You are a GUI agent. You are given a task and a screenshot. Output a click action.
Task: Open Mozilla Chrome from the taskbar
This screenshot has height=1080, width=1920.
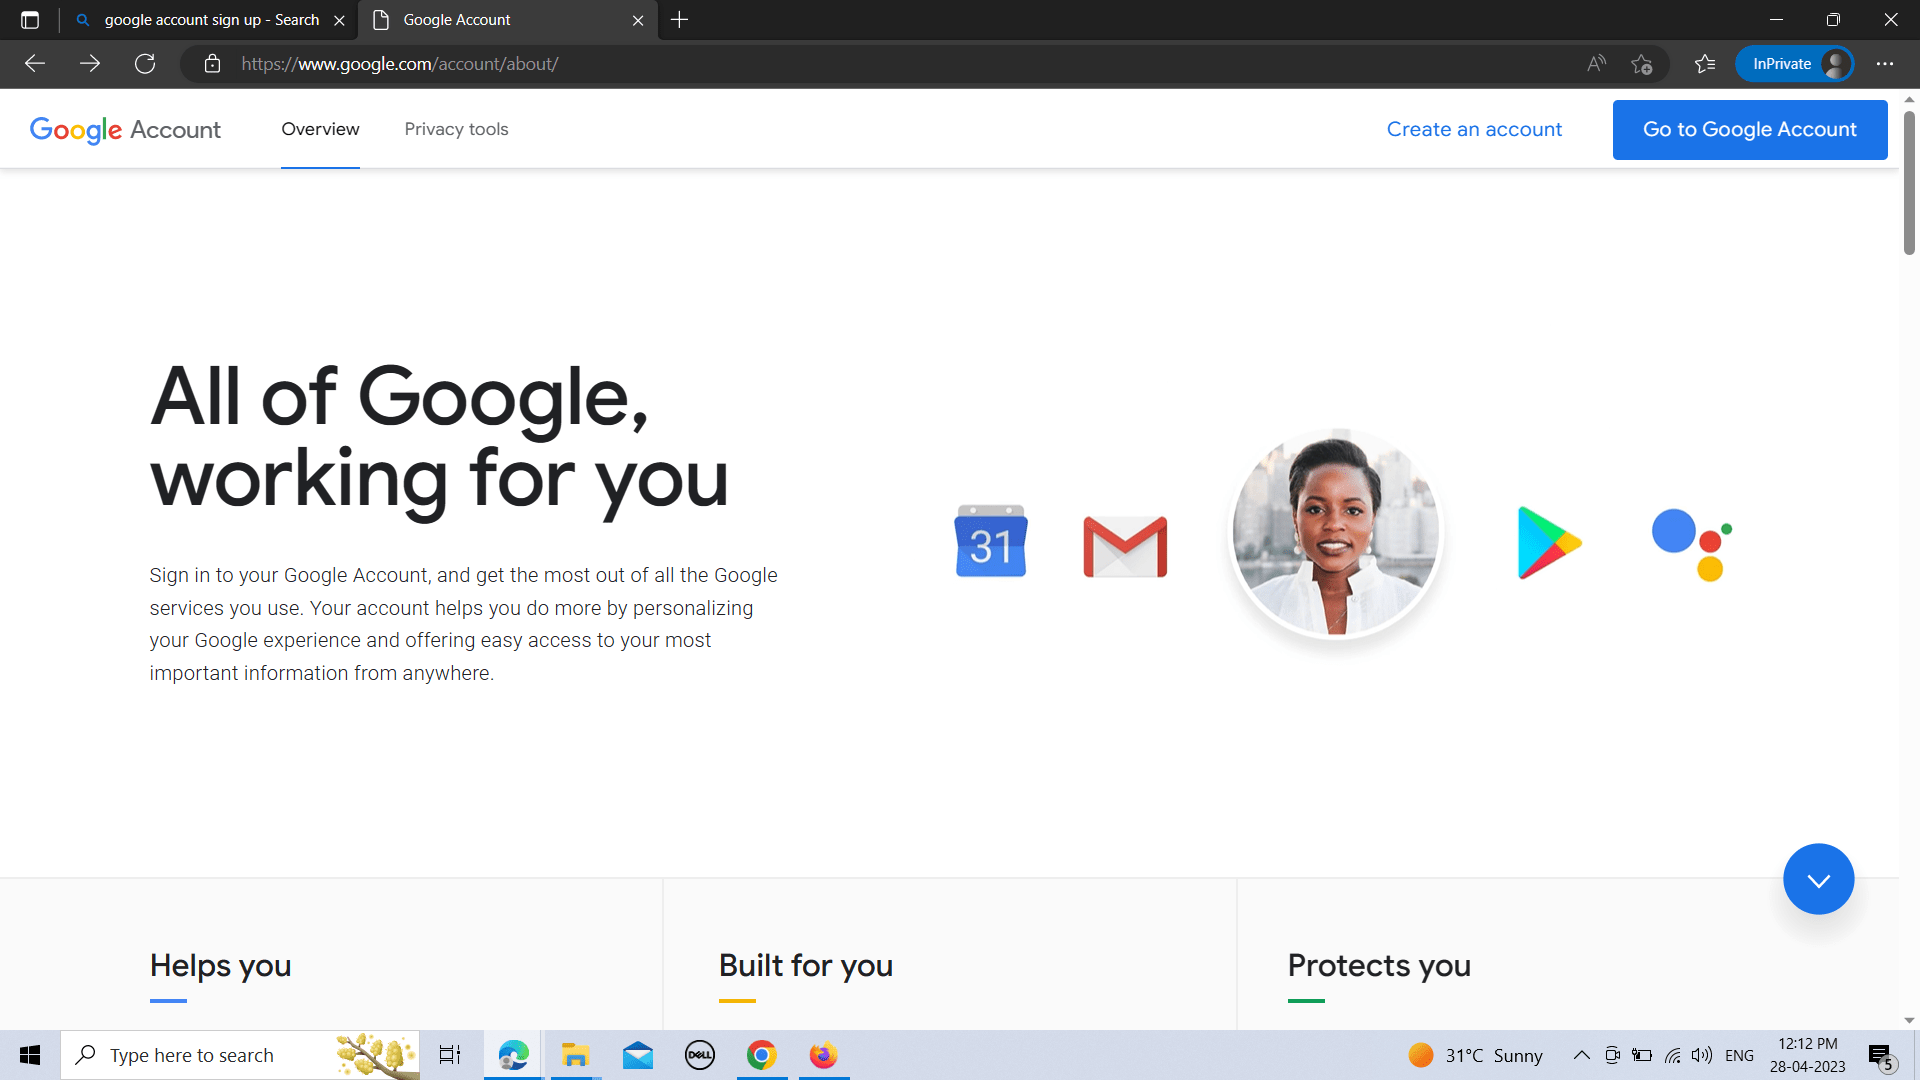click(x=762, y=1055)
